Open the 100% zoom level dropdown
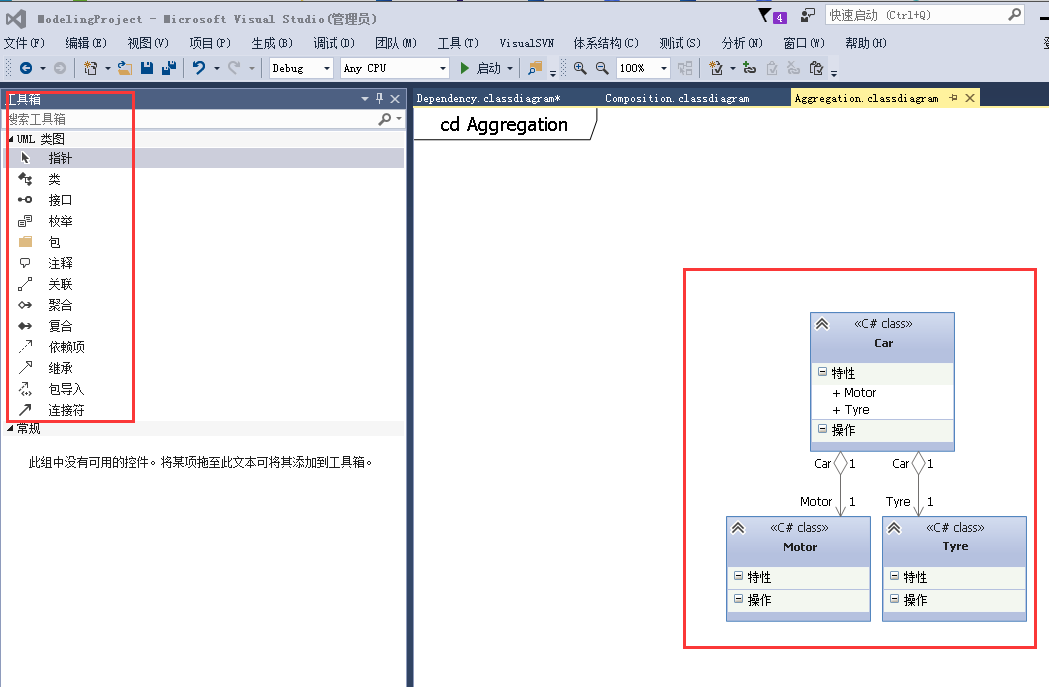 [664, 68]
